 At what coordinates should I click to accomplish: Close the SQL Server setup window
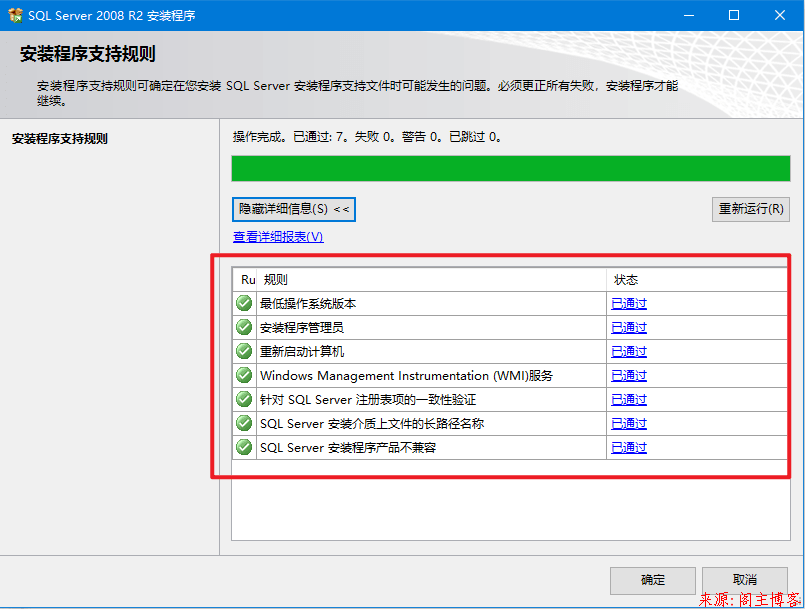click(780, 15)
